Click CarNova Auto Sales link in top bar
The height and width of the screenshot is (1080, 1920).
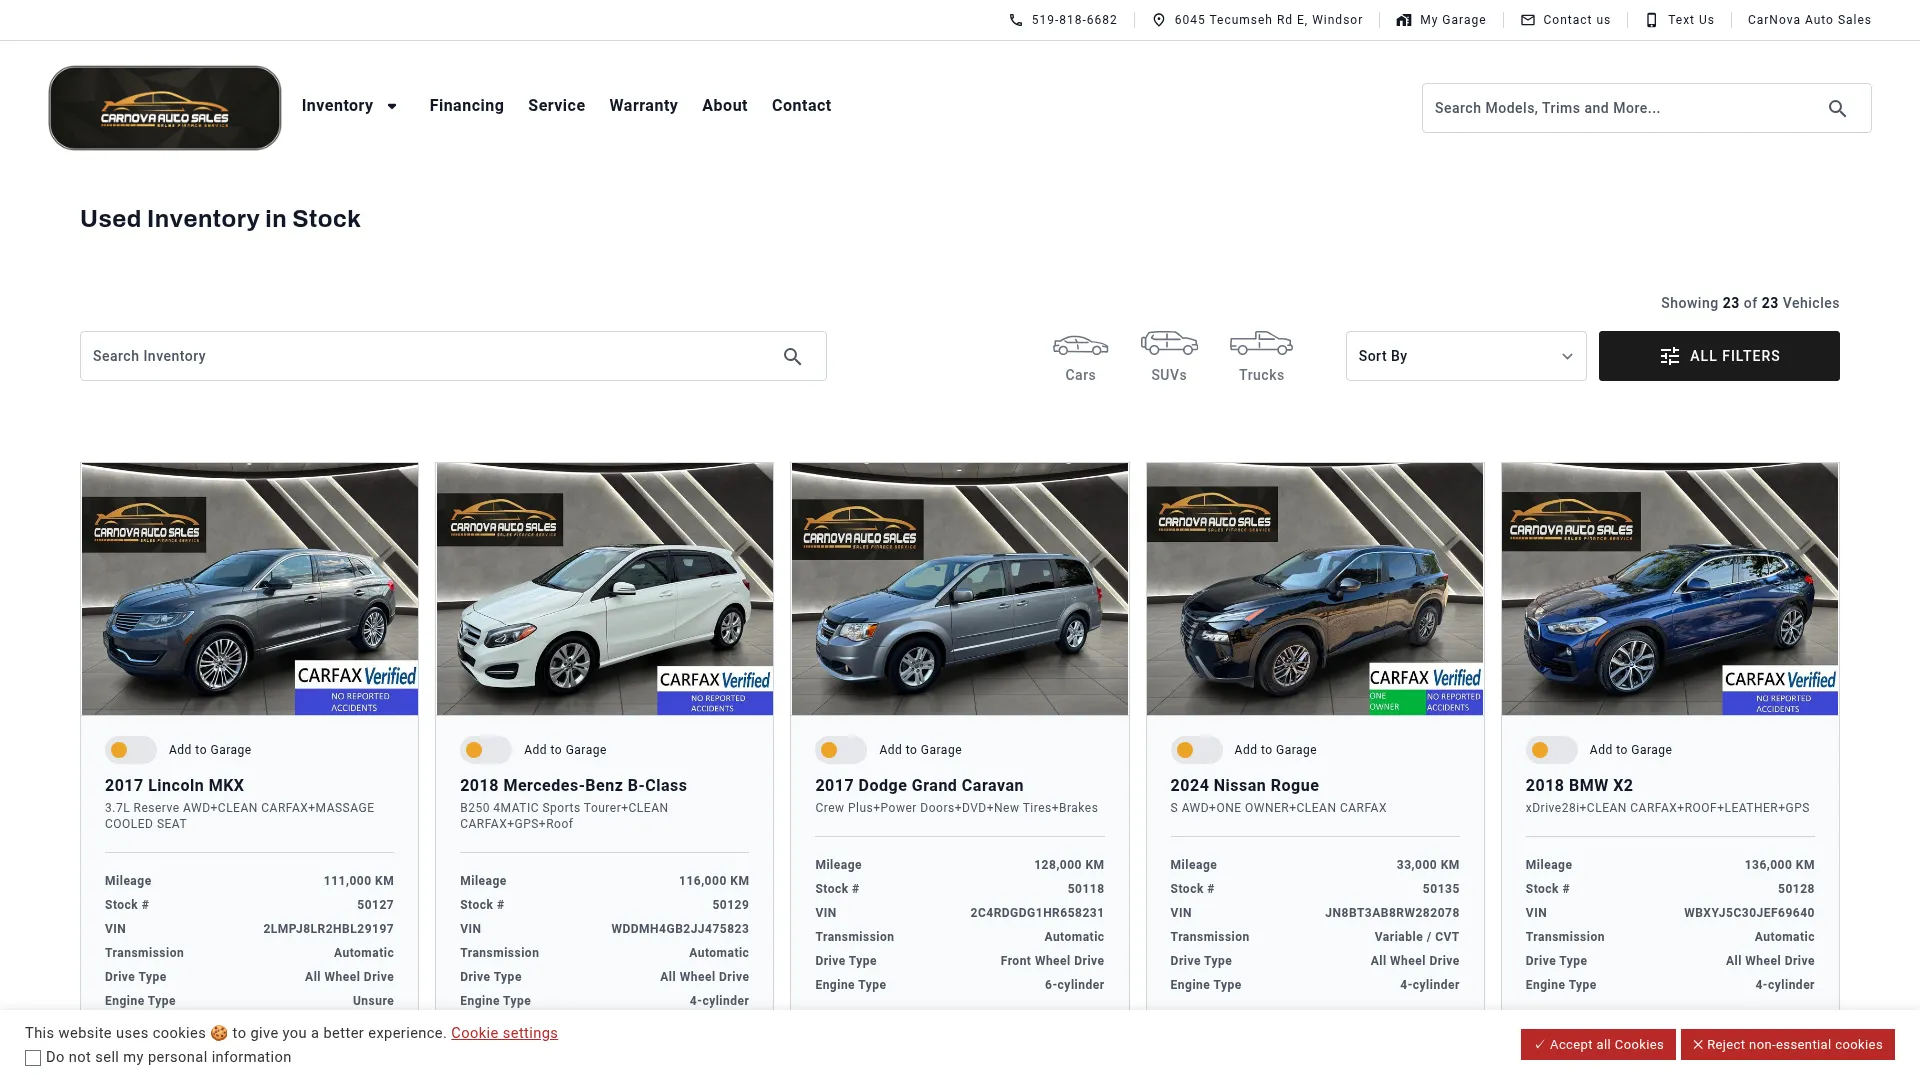(x=1809, y=20)
